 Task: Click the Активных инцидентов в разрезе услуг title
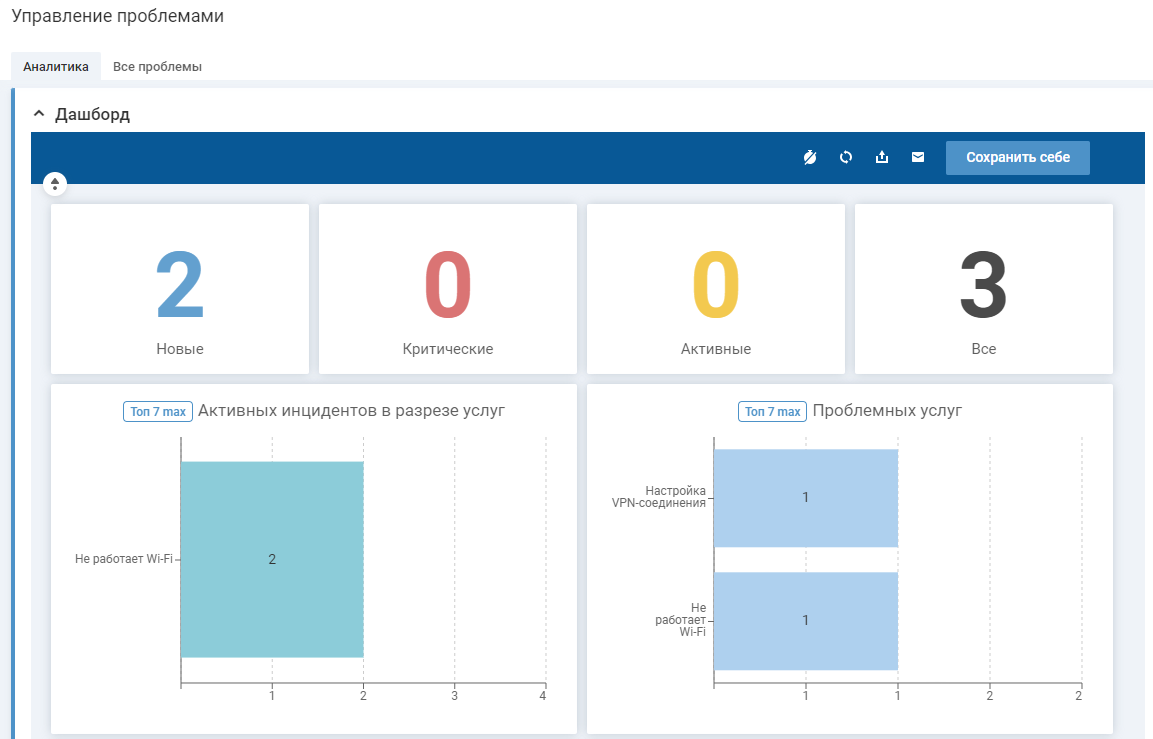(351, 411)
